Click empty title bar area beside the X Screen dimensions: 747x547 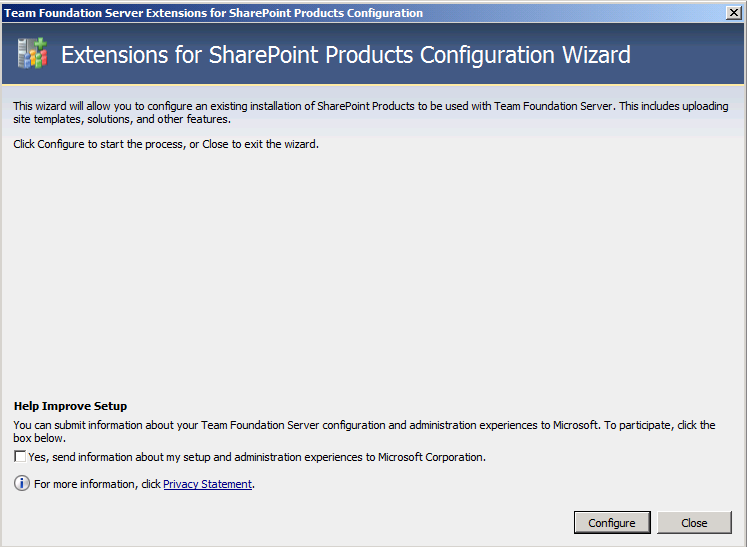pos(572,13)
